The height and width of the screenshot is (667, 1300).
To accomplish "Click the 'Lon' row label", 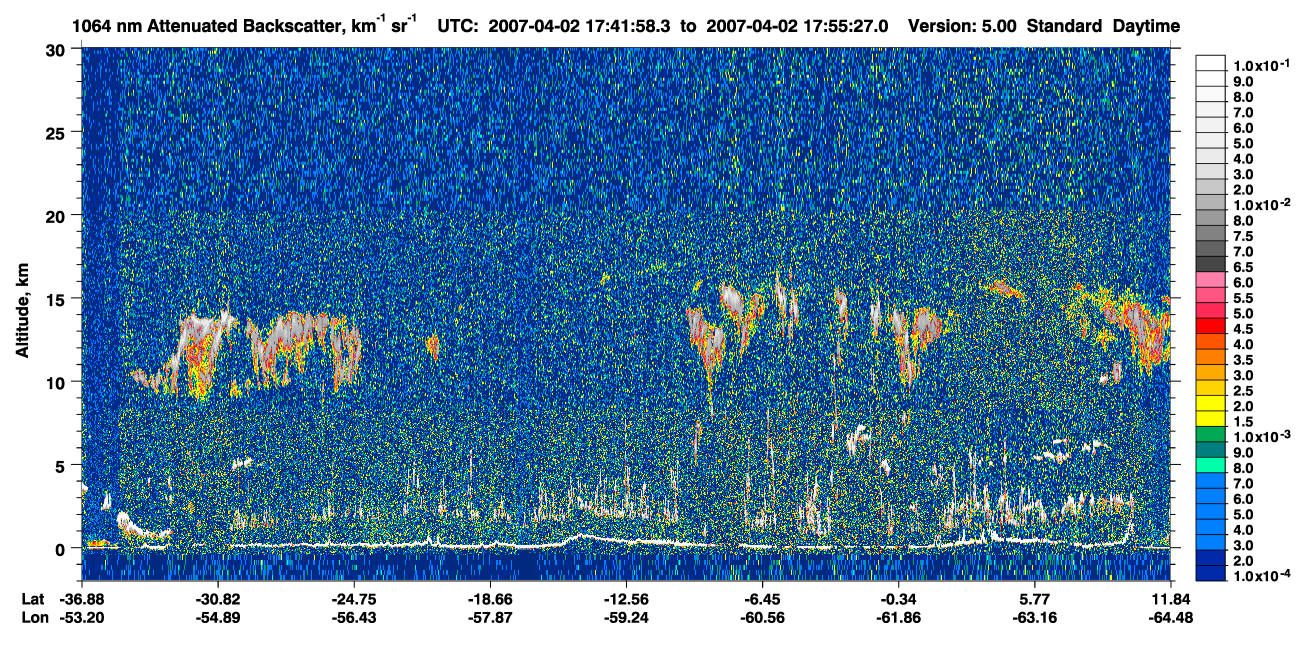I will coord(33,617).
